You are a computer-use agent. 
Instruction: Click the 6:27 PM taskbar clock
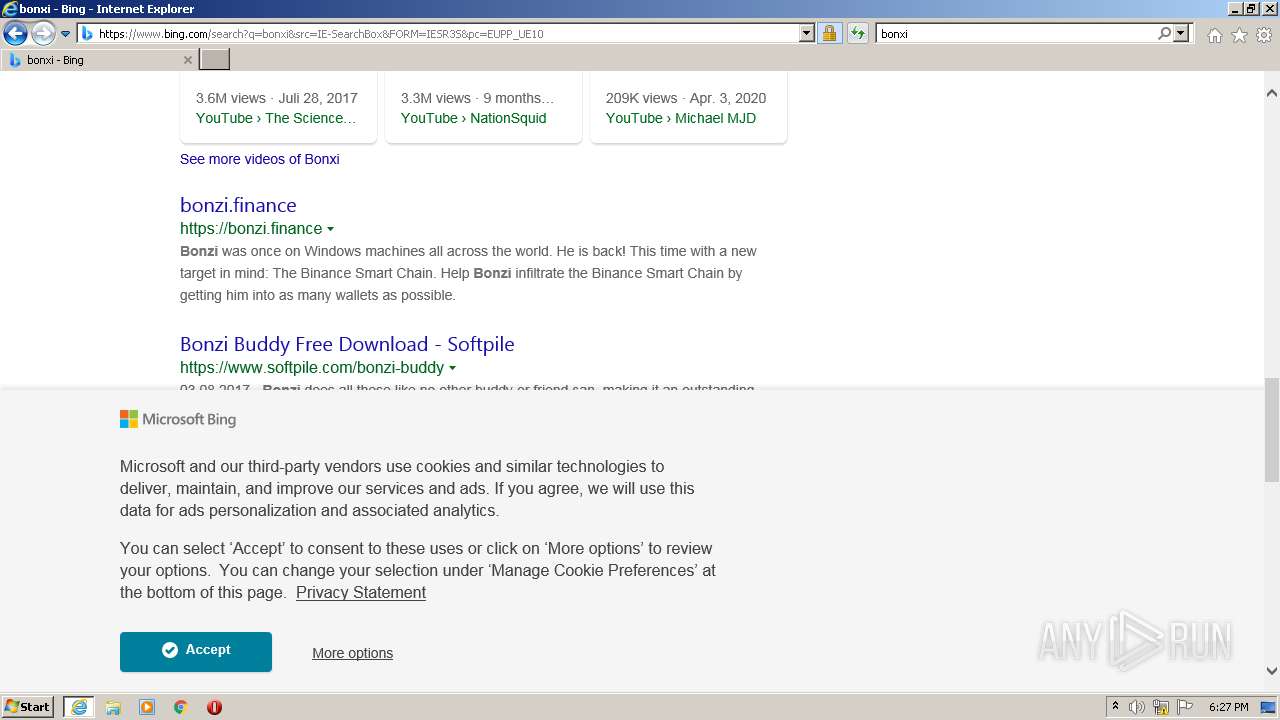pos(1228,707)
